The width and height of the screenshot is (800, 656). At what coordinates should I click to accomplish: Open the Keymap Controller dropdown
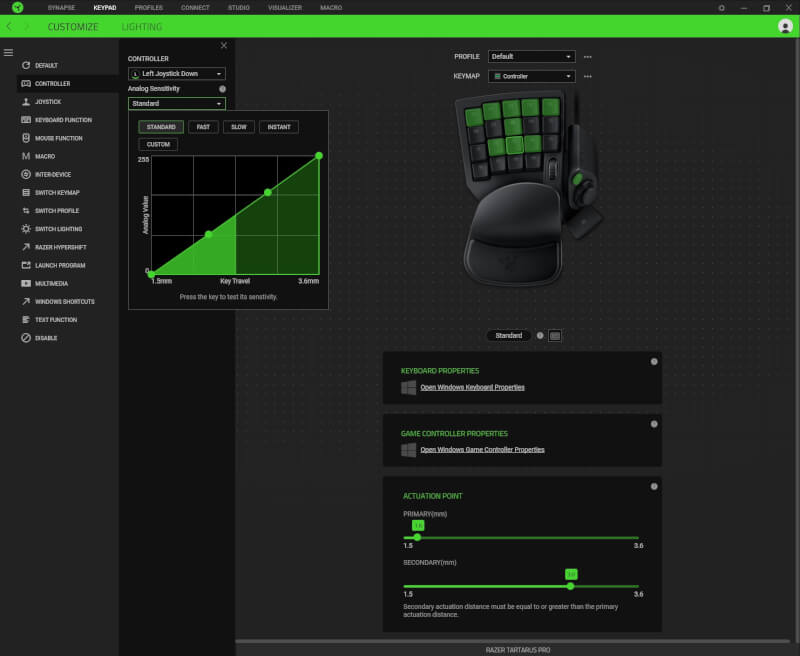point(532,77)
